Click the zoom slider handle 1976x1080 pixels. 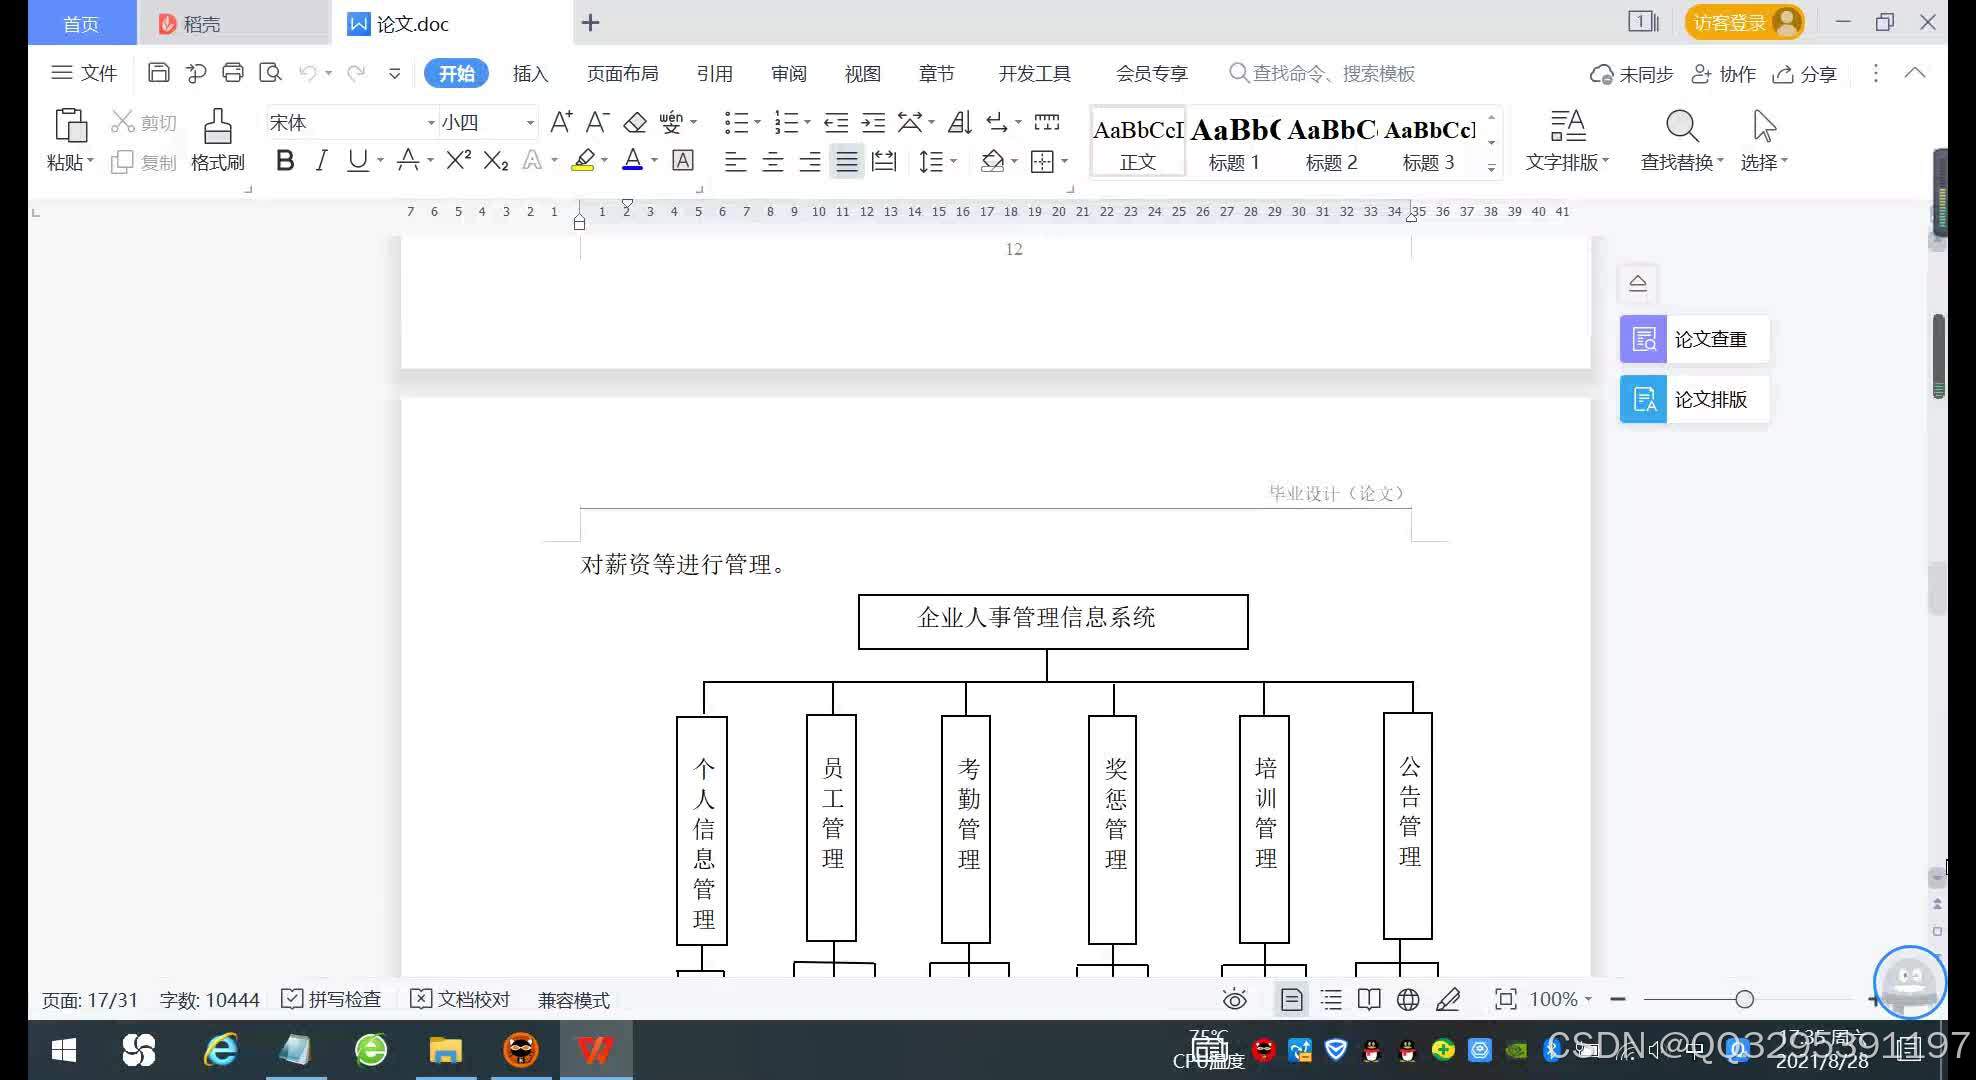pyautogui.click(x=1744, y=999)
